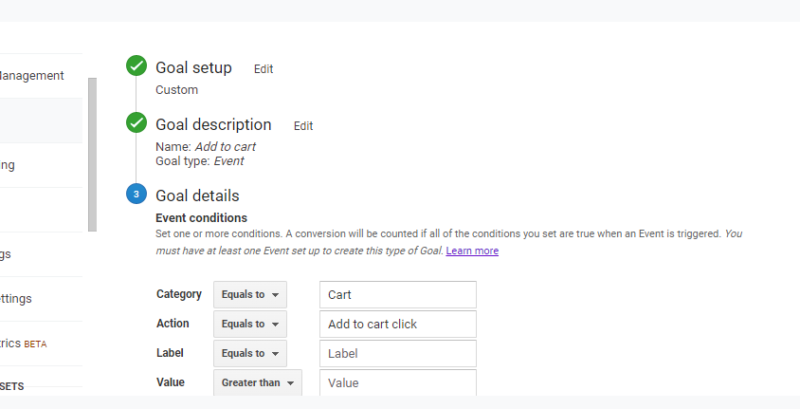Image resolution: width=800 pixels, height=409 pixels.
Task: Click the Goal details heading
Action: click(x=197, y=196)
